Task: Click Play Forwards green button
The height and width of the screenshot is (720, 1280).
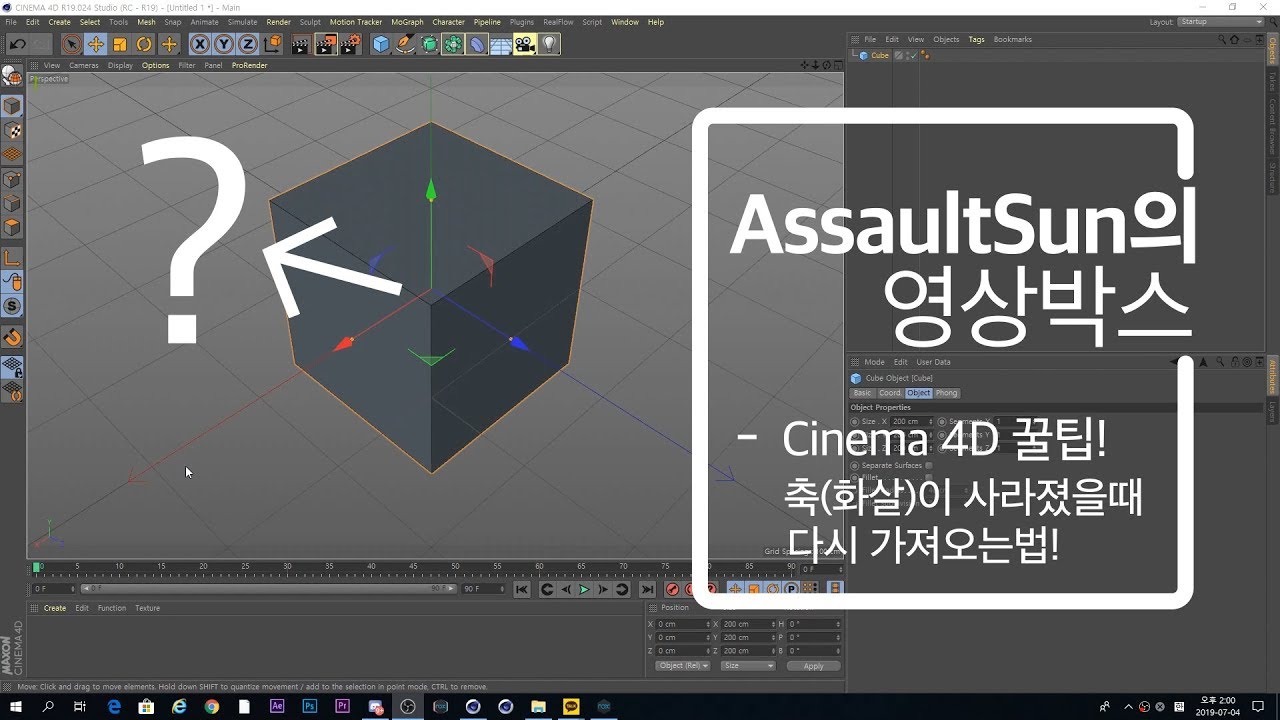Action: (585, 590)
